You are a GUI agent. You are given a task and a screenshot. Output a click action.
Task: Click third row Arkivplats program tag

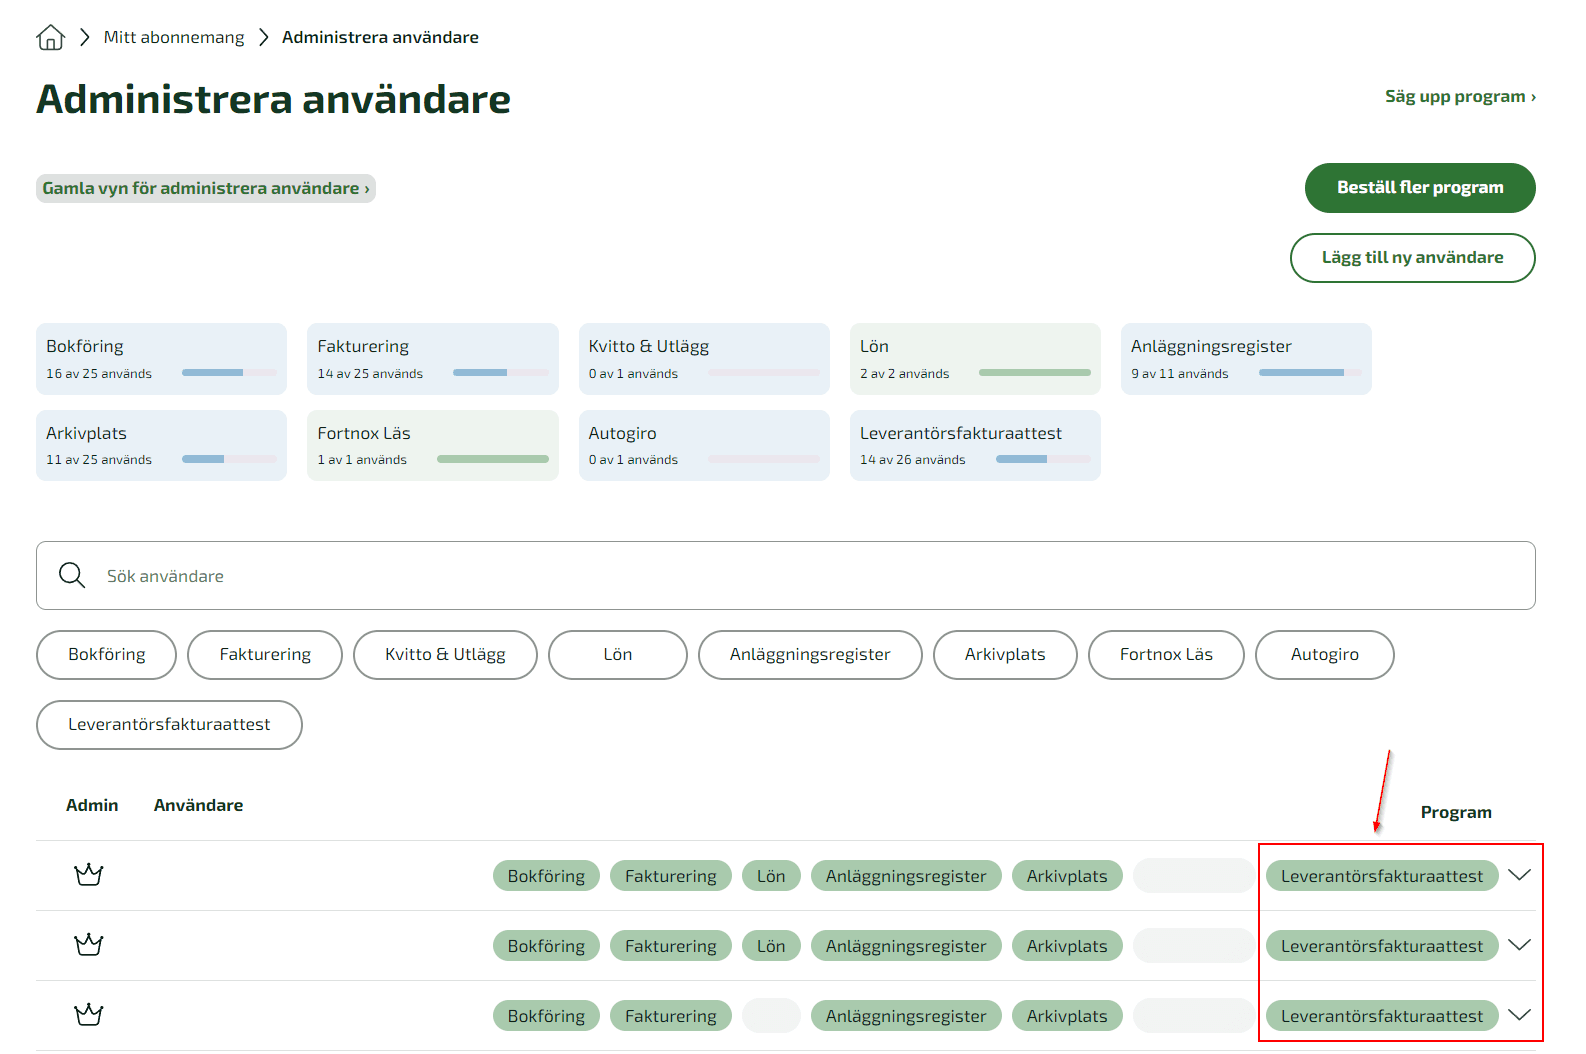coord(1067,1016)
